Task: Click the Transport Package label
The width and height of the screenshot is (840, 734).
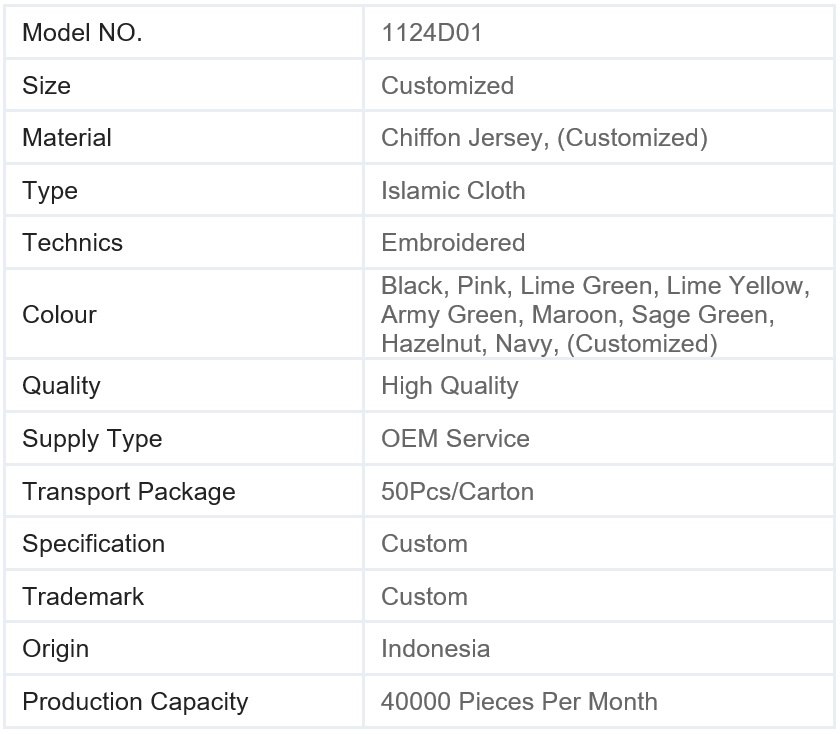Action: 129,492
